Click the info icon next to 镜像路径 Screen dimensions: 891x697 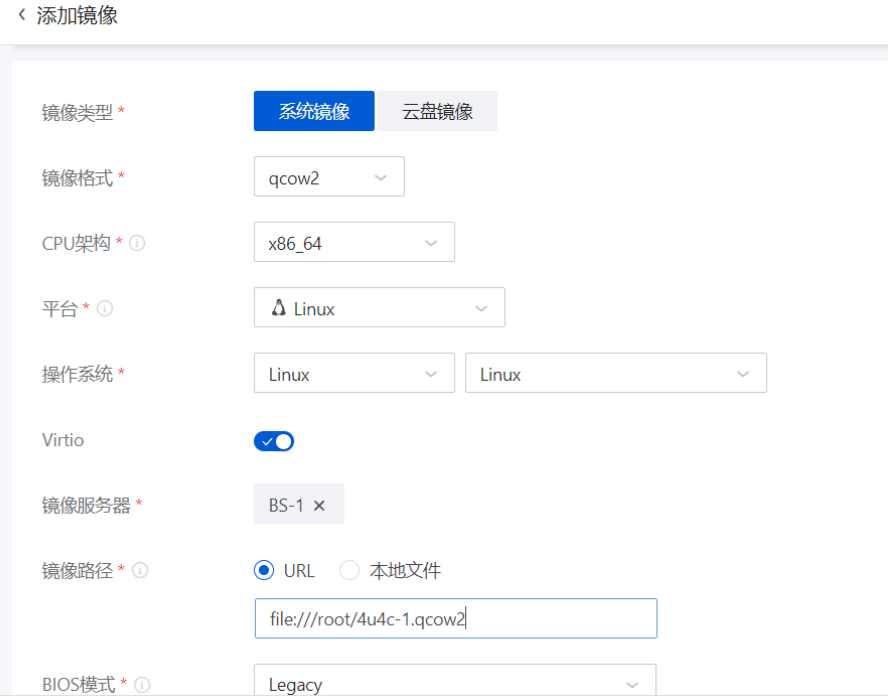coord(141,570)
